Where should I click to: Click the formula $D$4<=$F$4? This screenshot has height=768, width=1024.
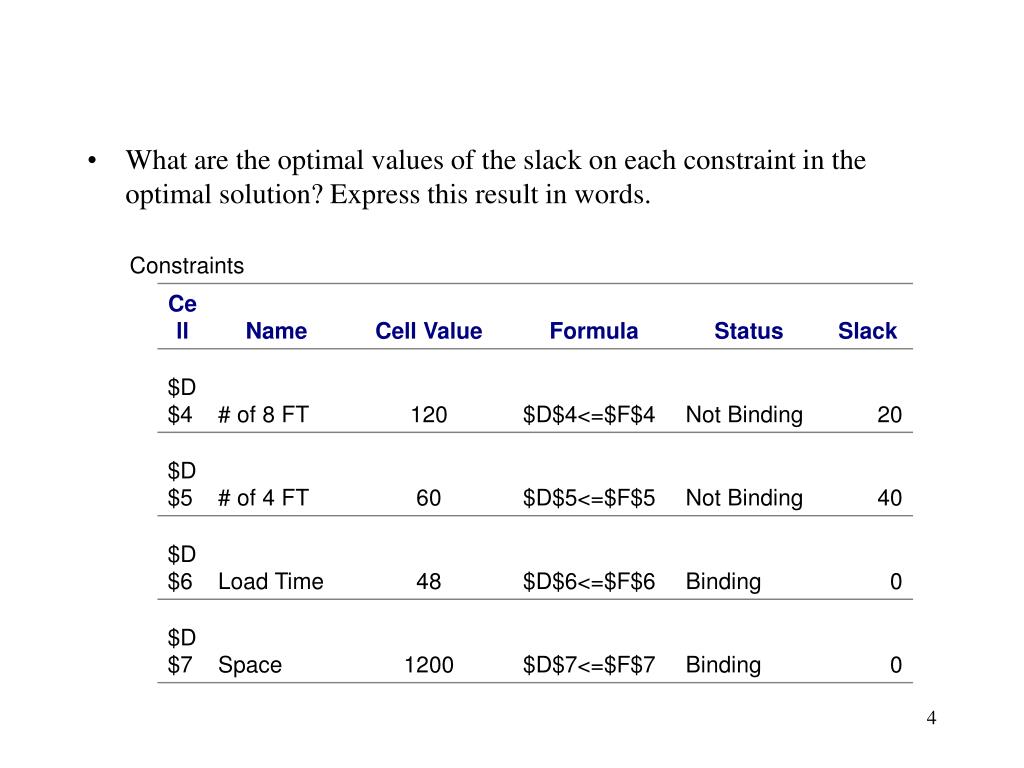588,415
